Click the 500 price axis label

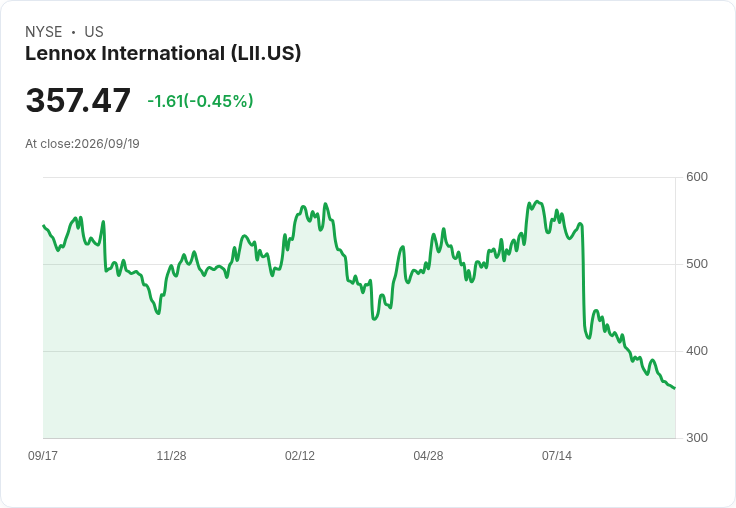pos(697,264)
